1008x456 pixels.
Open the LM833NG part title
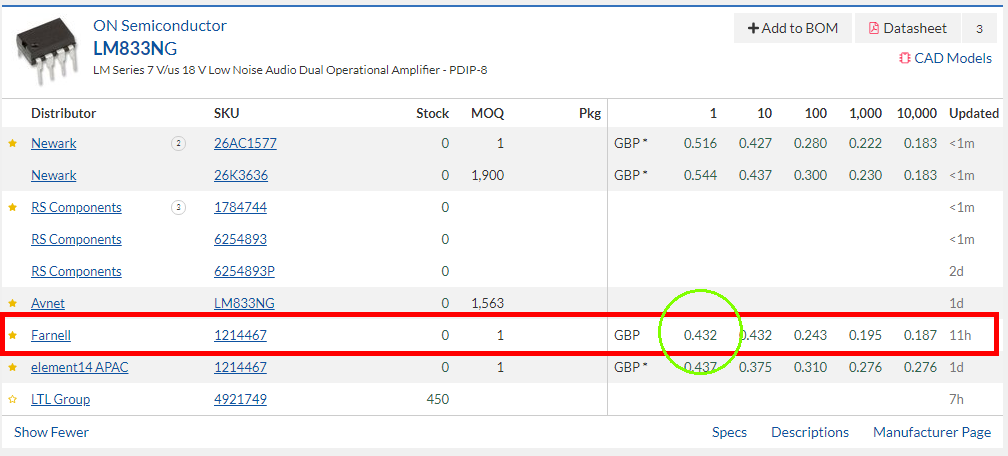tap(135, 48)
